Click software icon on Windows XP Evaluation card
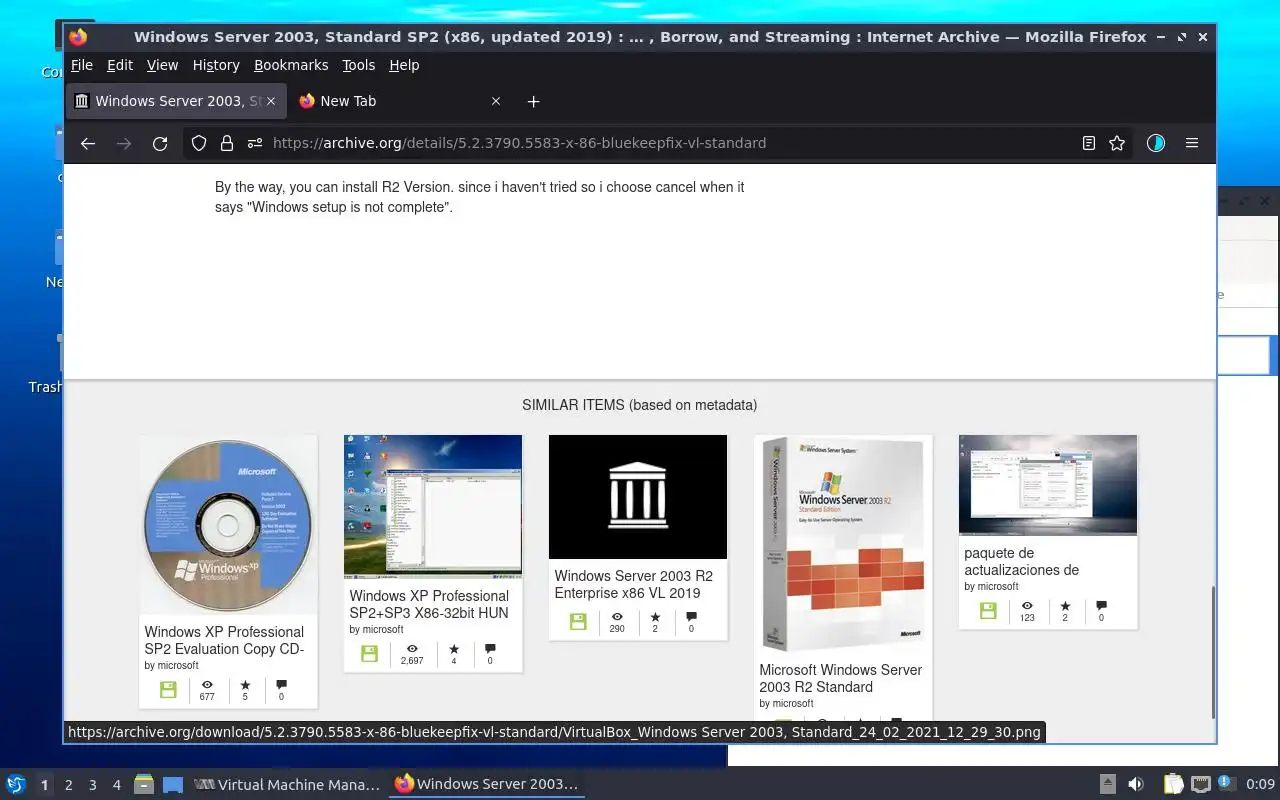1280x800 pixels. 168,690
